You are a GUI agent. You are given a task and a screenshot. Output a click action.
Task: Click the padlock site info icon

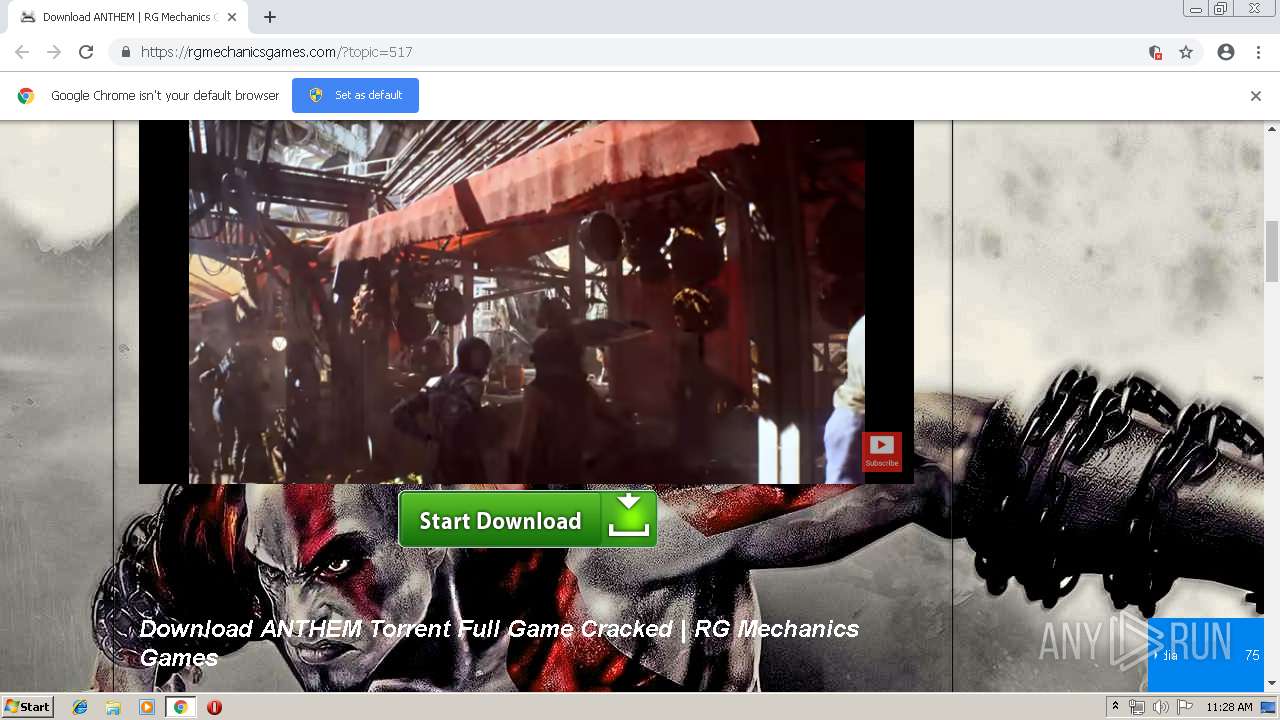(x=125, y=52)
